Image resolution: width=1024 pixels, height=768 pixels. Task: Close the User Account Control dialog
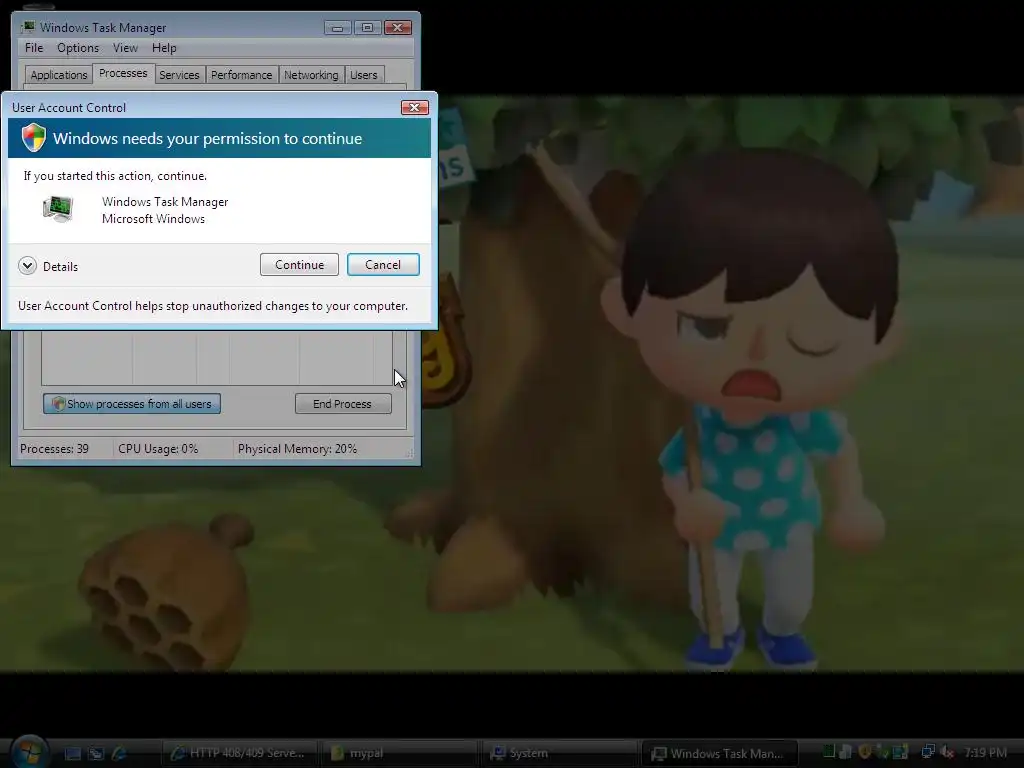click(414, 107)
